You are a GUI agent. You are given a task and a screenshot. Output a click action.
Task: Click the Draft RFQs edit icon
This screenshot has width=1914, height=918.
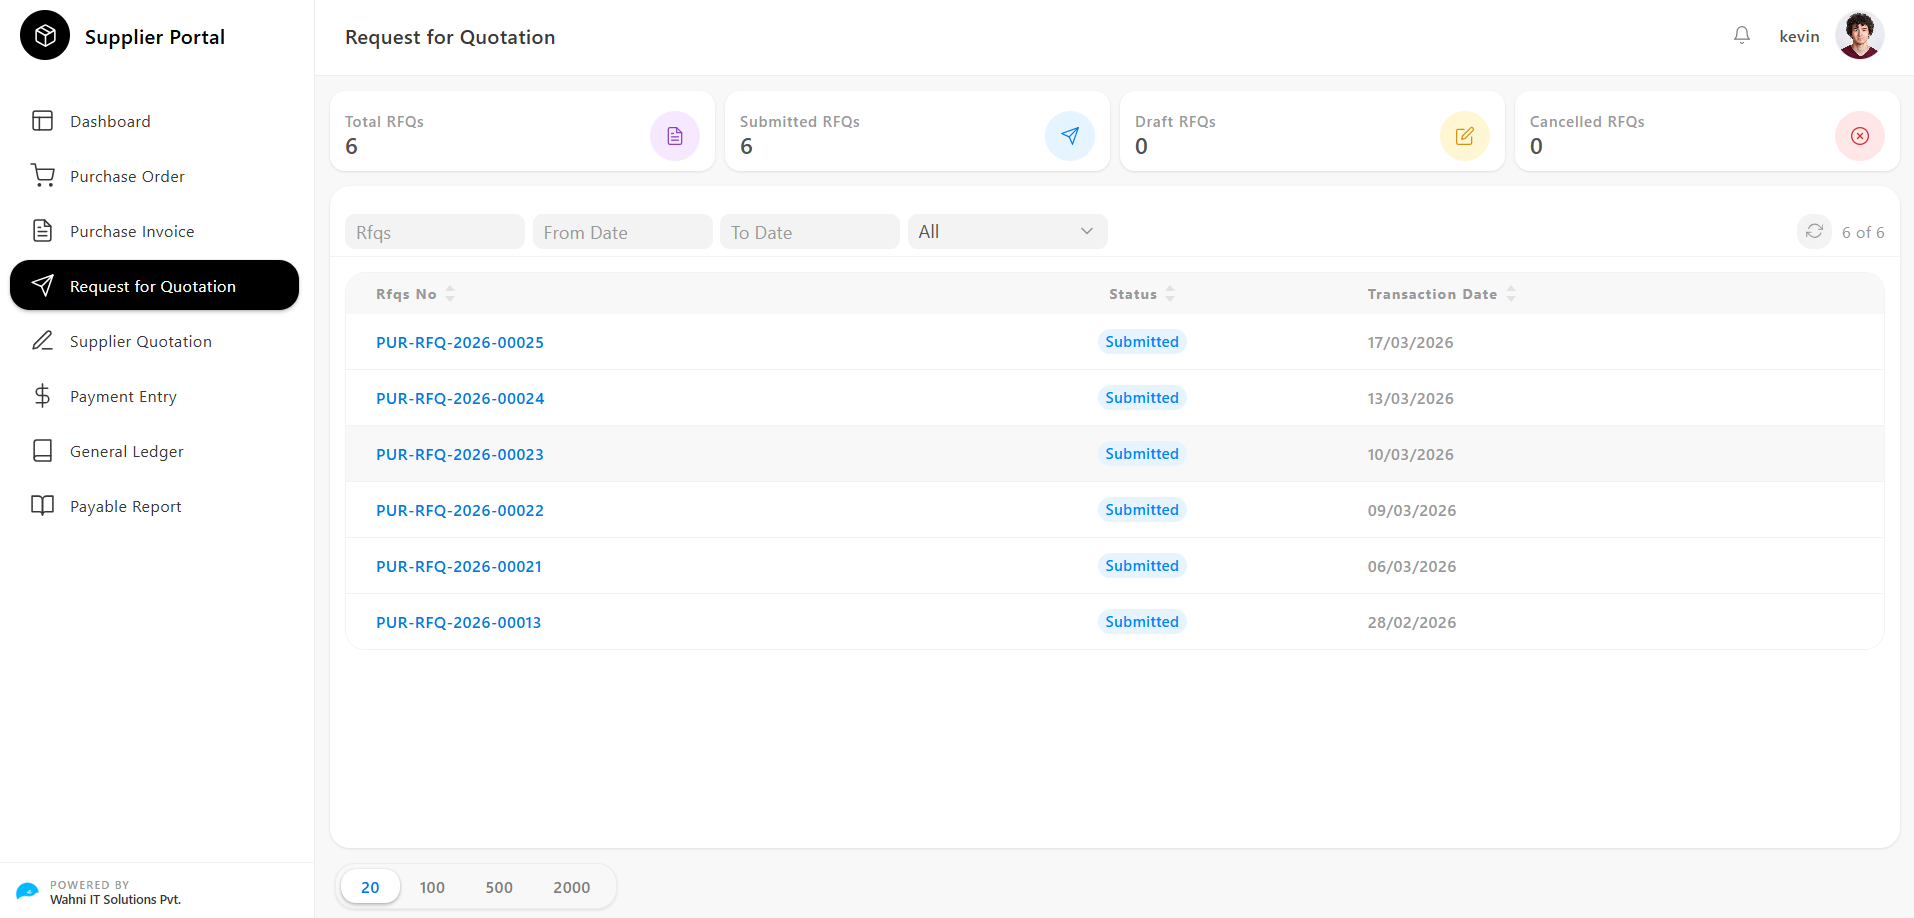[1465, 136]
